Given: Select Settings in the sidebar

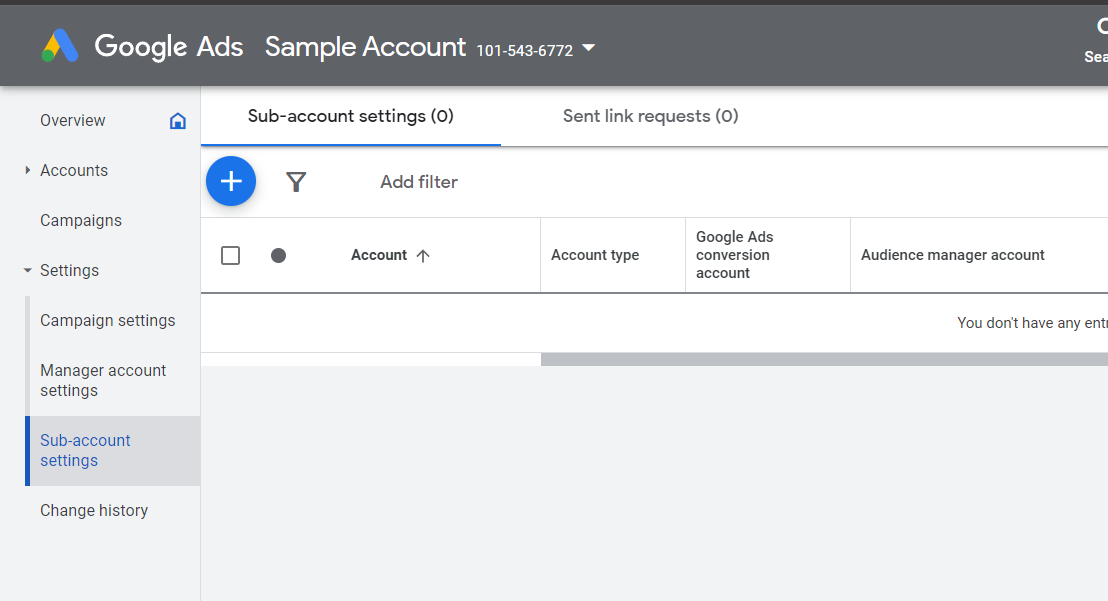Looking at the screenshot, I should point(69,270).
